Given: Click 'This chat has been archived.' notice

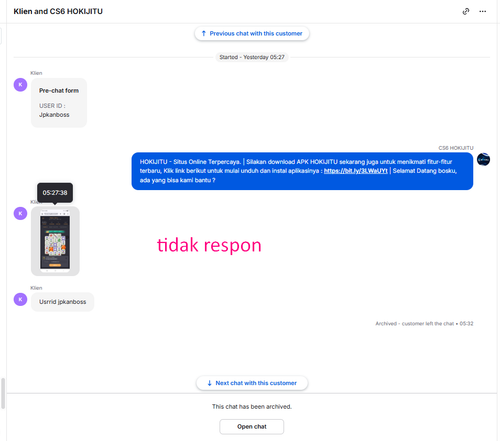Looking at the screenshot, I should pos(252,407).
